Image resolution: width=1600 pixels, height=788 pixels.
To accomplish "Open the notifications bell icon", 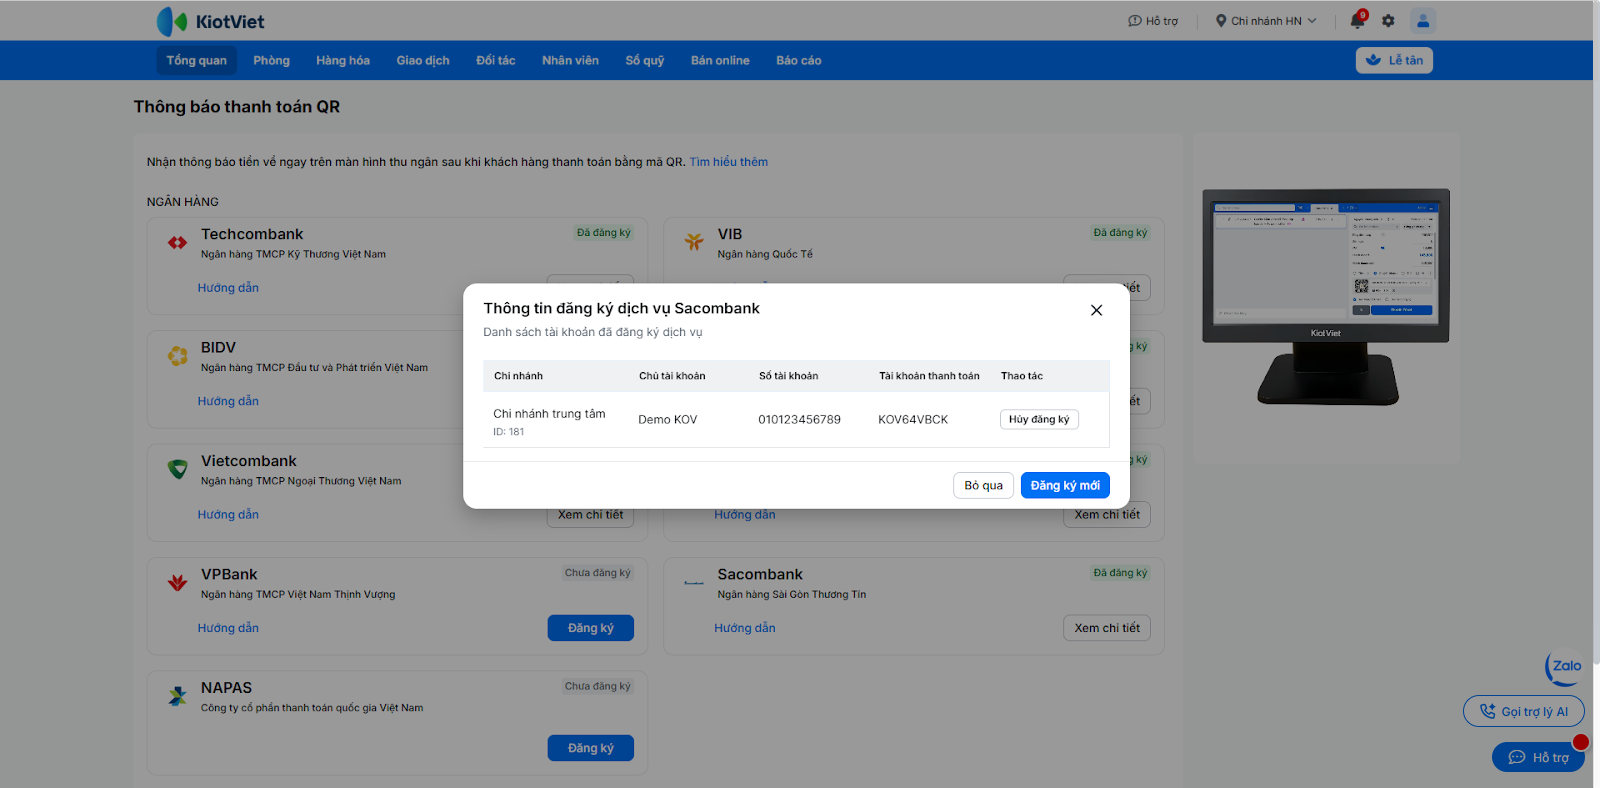I will coord(1358,20).
